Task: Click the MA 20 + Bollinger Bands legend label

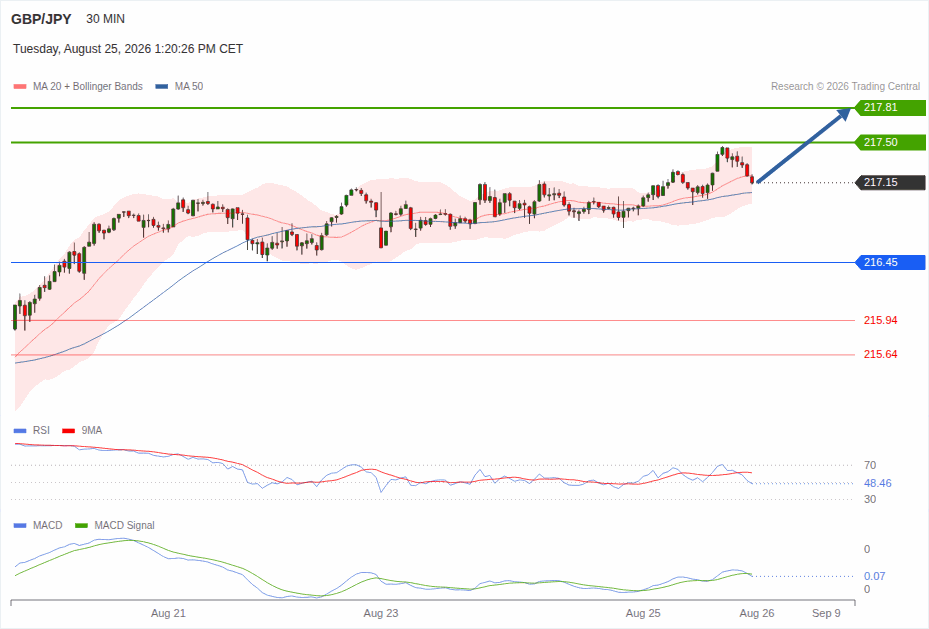Action: [88, 86]
